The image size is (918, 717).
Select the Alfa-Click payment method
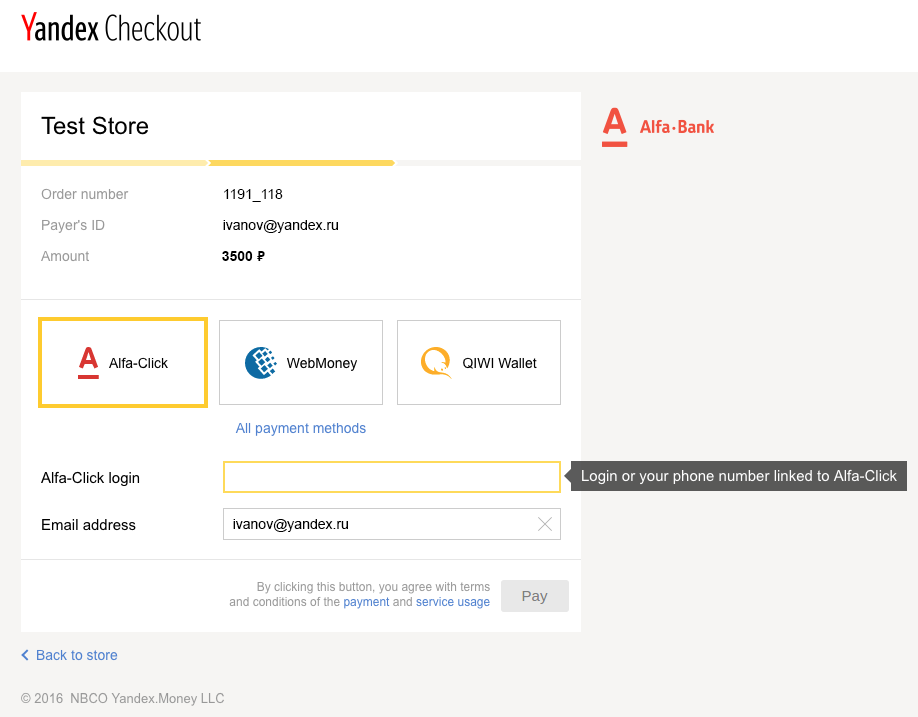tap(123, 362)
